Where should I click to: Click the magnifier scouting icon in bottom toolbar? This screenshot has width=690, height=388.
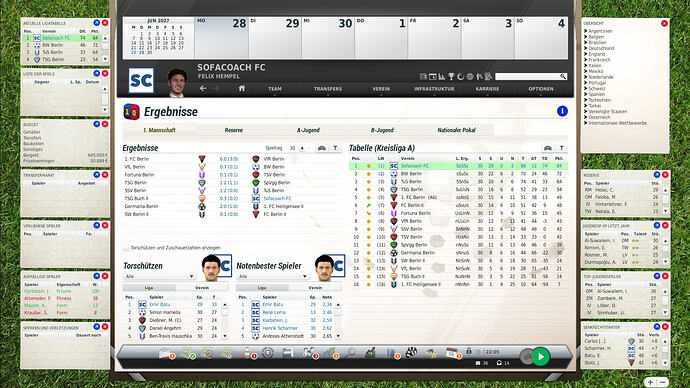click(351, 353)
